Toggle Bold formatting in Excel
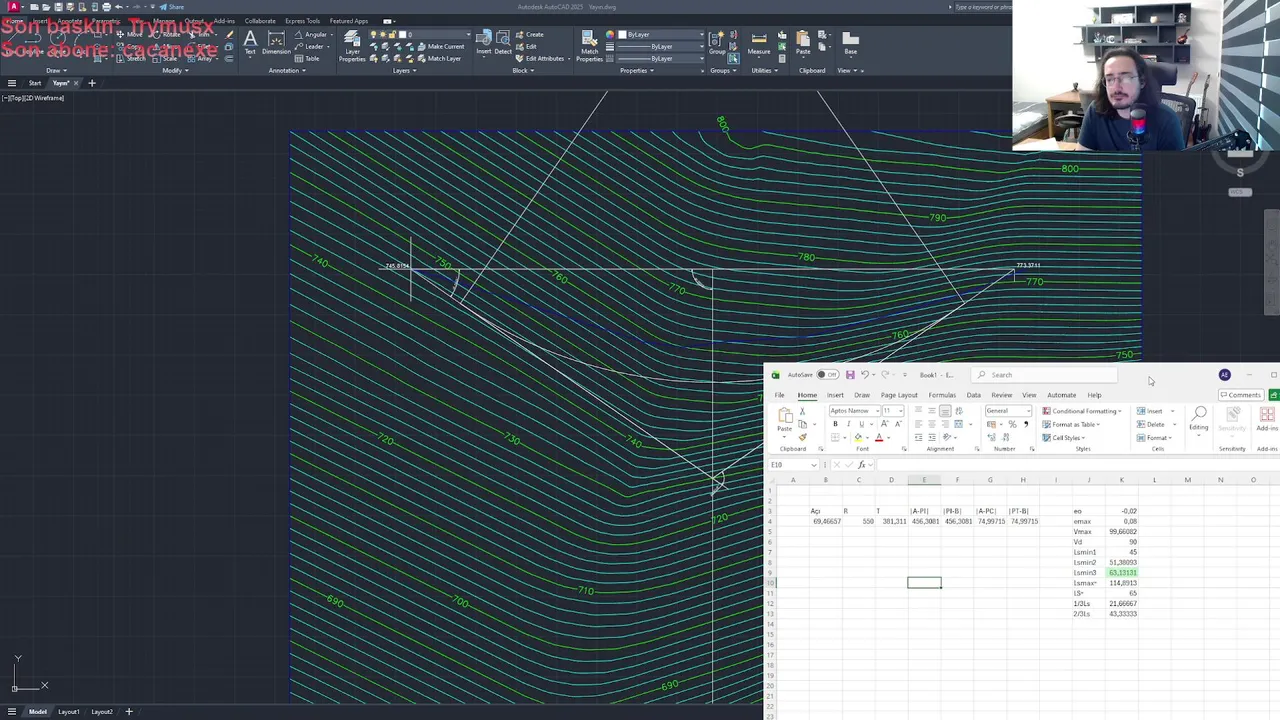The image size is (1280, 720). tap(836, 424)
